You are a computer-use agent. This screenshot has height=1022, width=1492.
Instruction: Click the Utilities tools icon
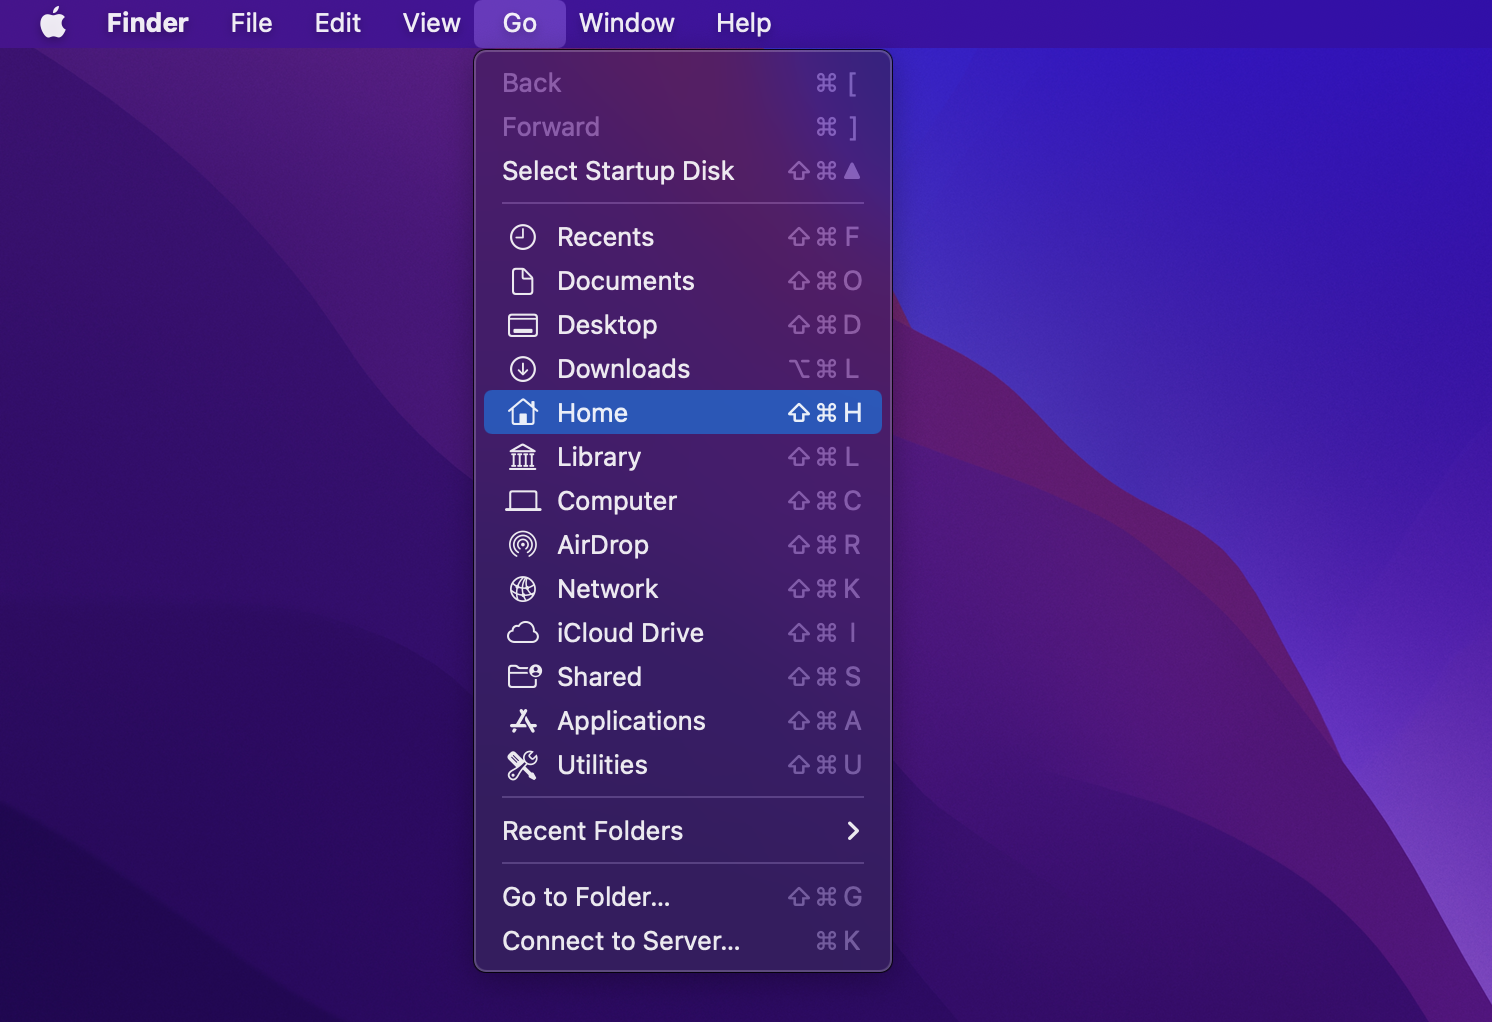(x=523, y=765)
